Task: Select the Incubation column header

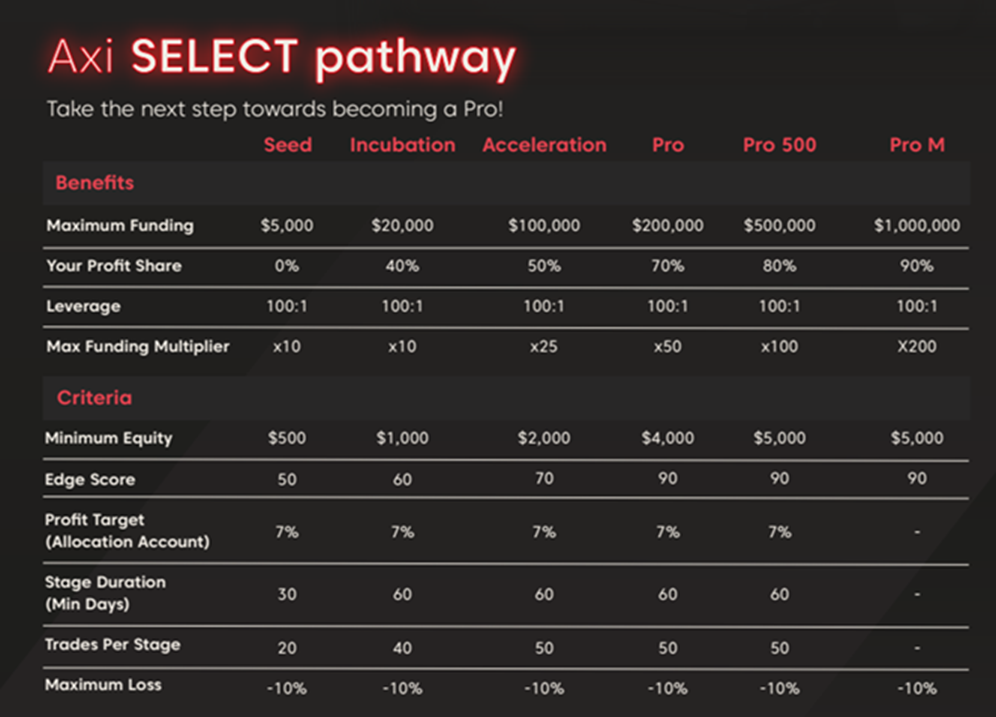Action: click(402, 145)
